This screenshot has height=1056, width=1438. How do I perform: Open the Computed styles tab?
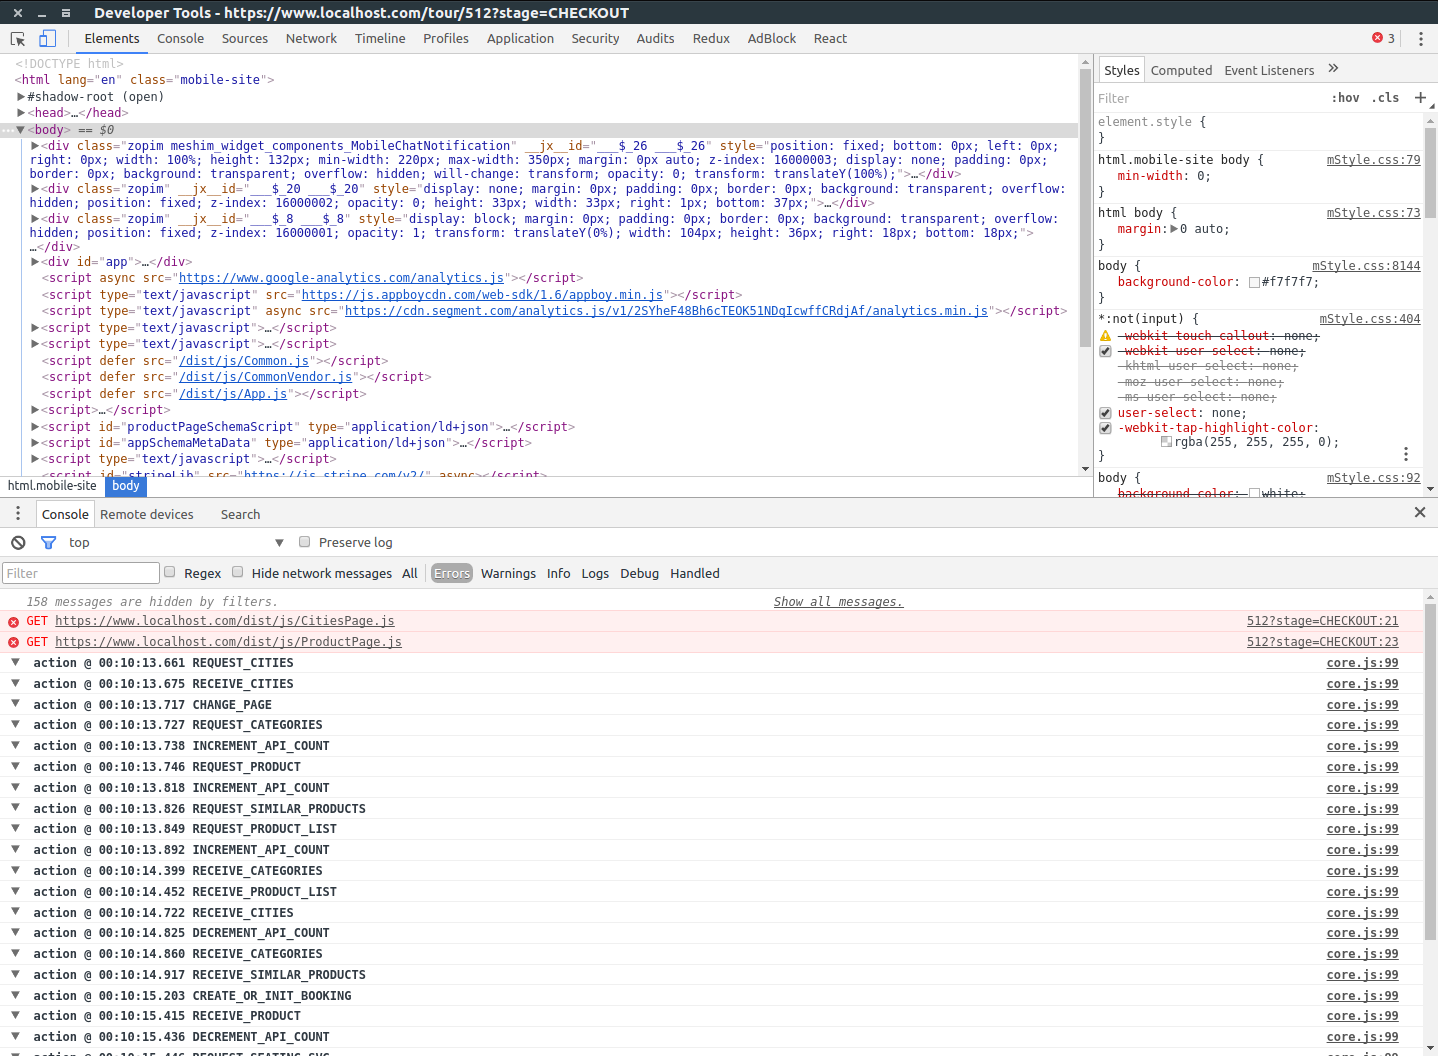1181,71
